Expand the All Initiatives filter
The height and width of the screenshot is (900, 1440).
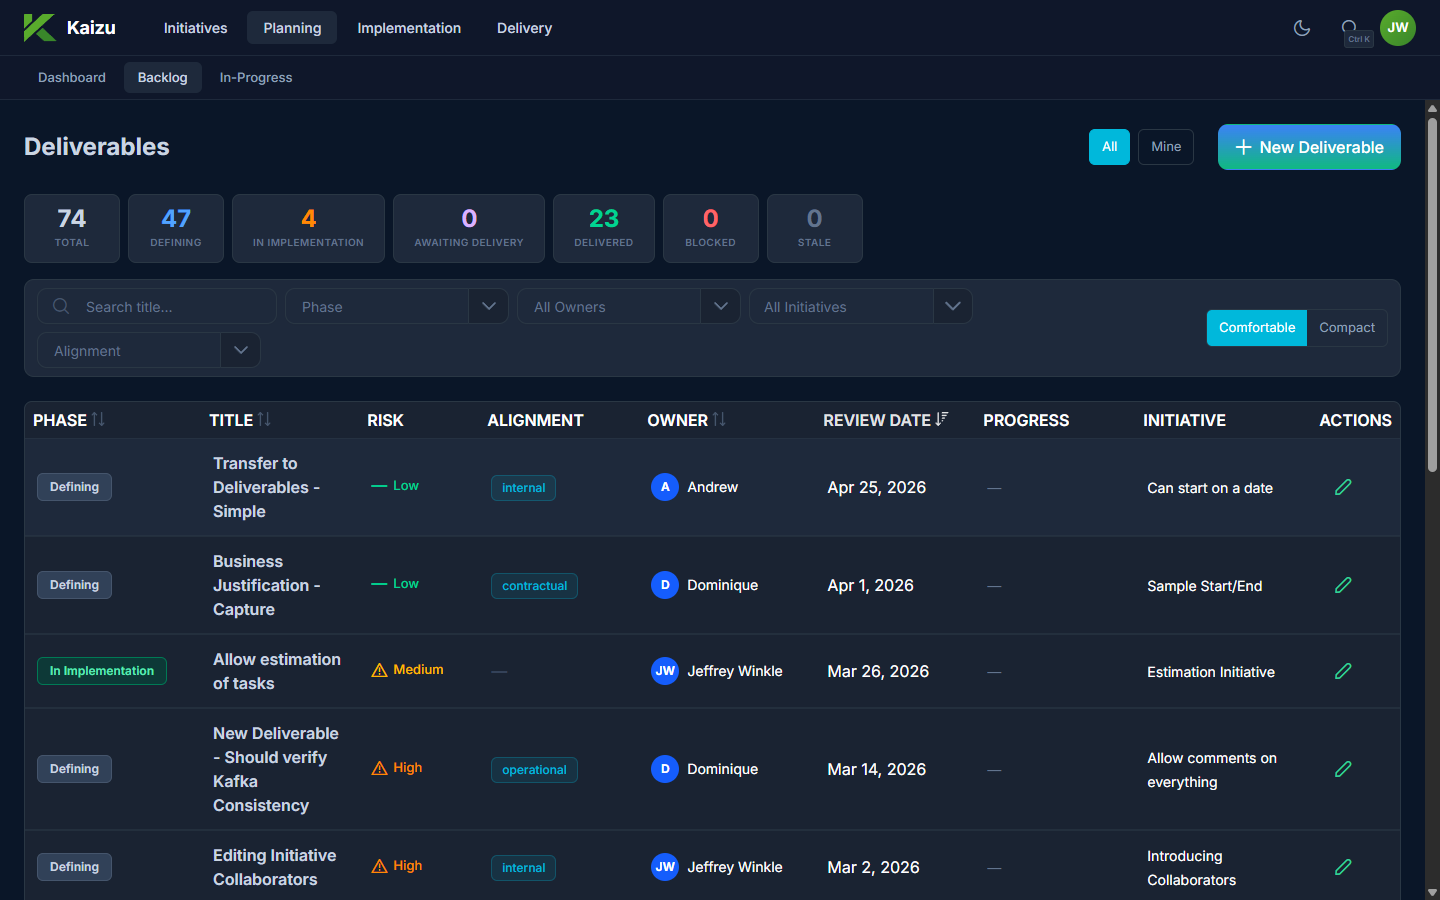[x=952, y=306]
